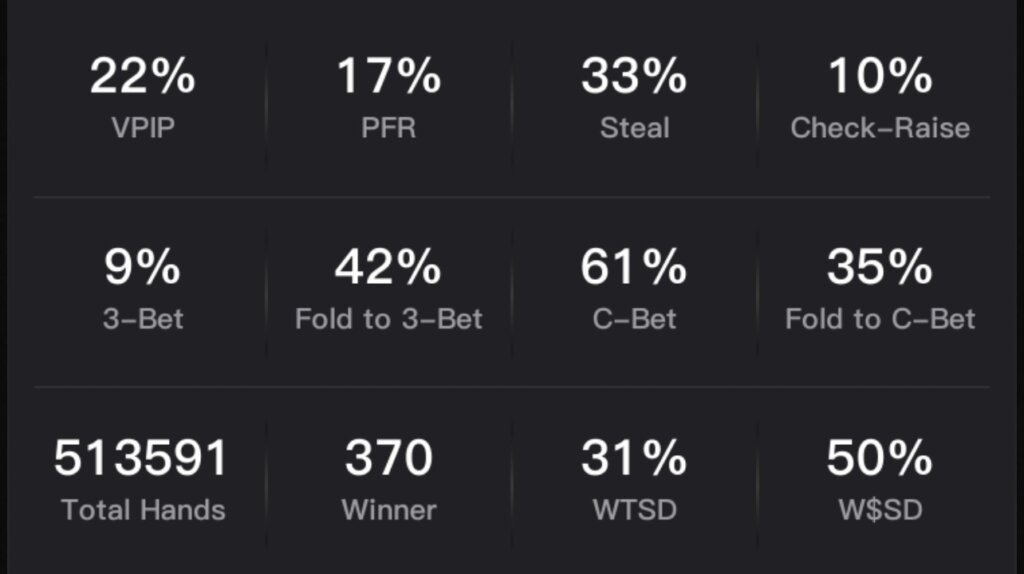1024x574 pixels.
Task: Select the 17% PFR percentage value
Action: click(388, 77)
